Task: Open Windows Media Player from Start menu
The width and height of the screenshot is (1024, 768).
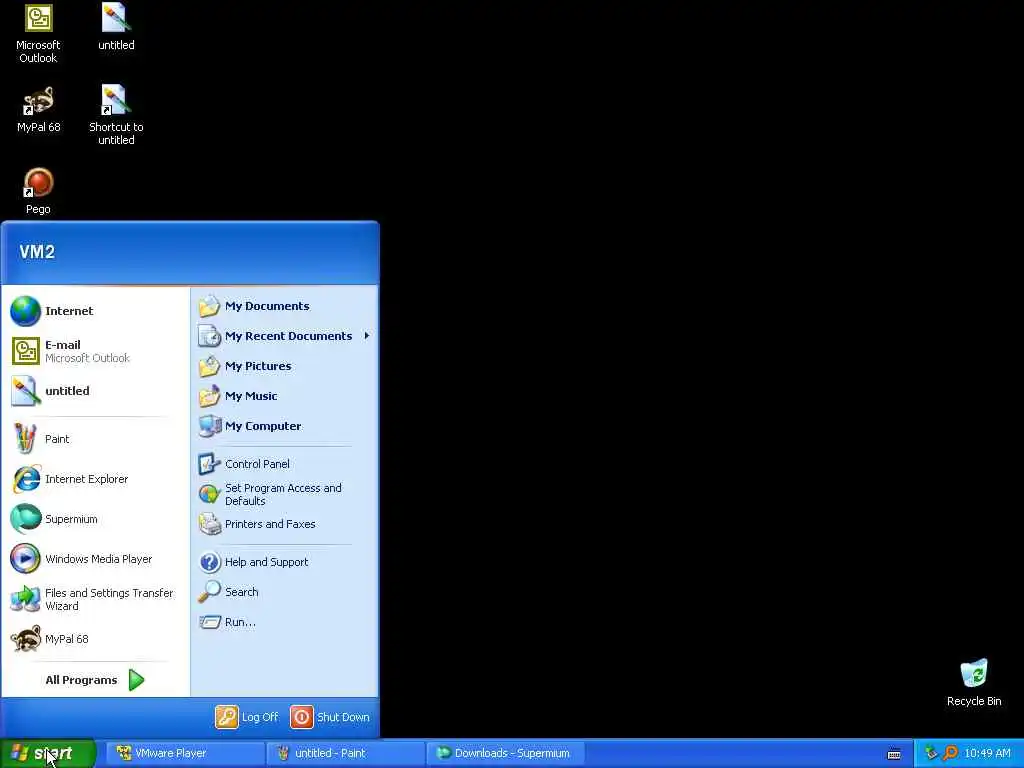Action: point(96,559)
